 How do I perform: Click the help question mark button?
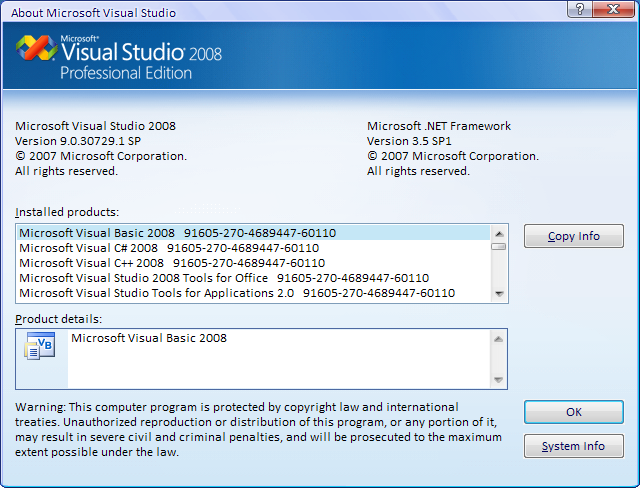pos(580,9)
